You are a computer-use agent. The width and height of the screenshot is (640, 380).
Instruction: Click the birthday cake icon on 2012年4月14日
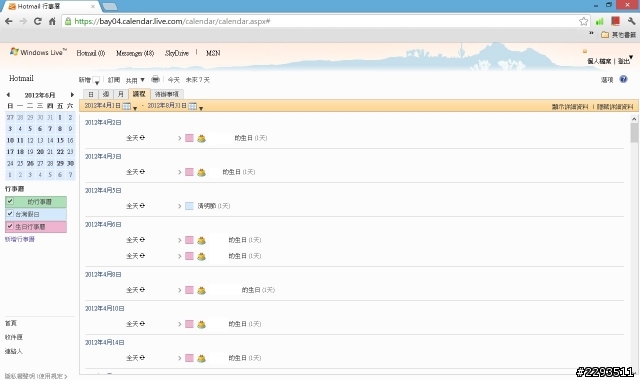pyautogui.click(x=201, y=358)
